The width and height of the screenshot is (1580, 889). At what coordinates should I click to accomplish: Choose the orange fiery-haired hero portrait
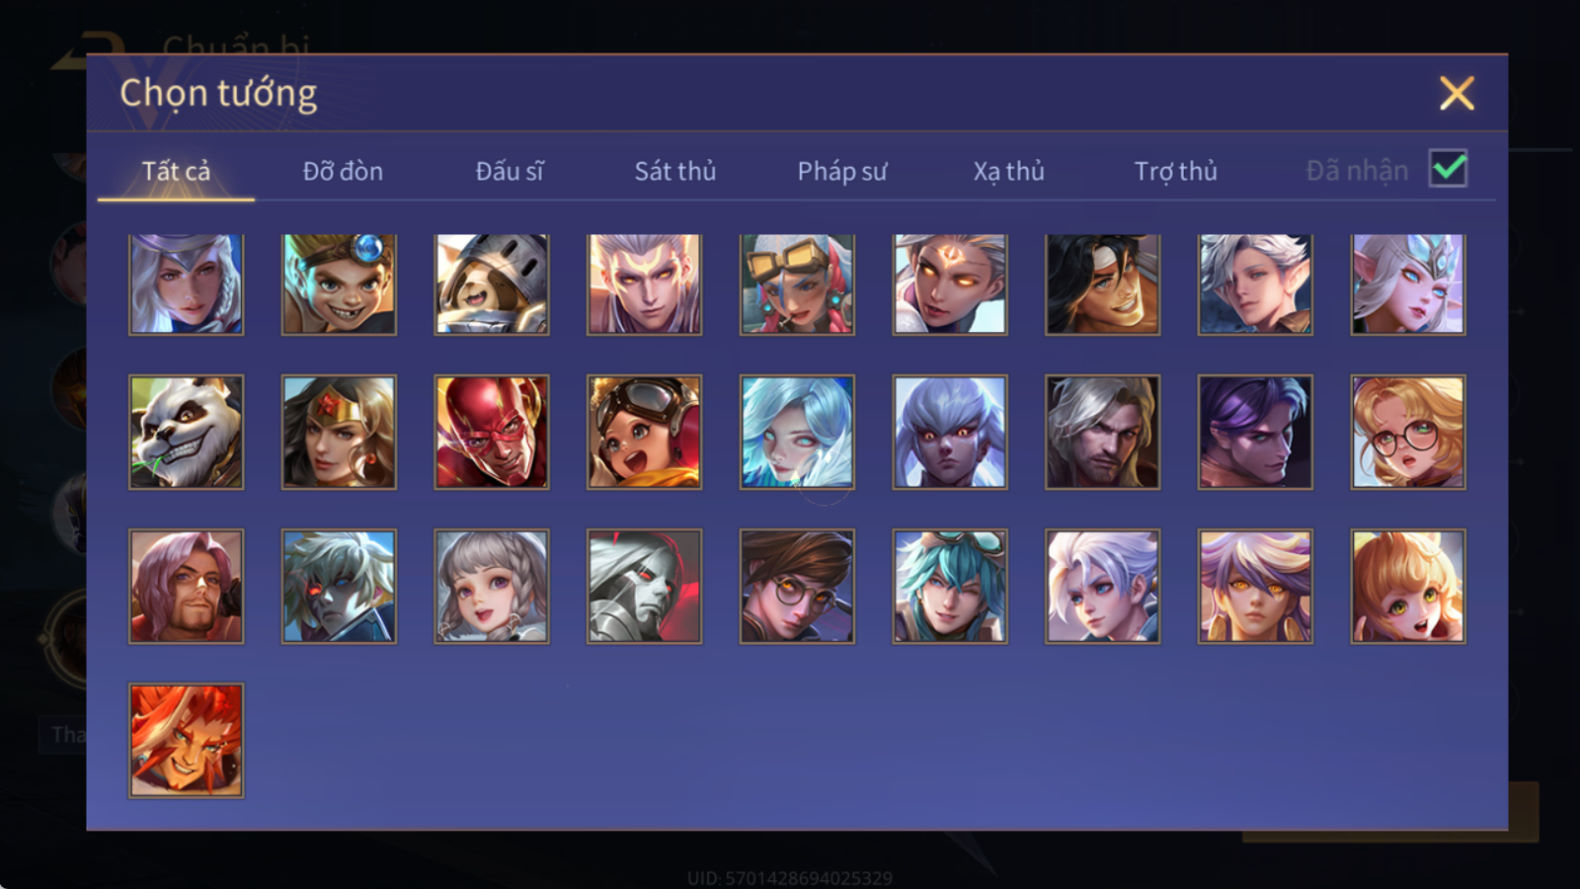point(186,740)
